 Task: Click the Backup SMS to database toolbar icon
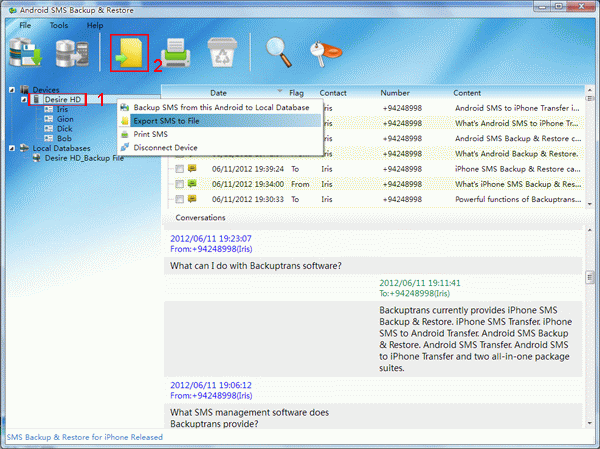click(26, 52)
